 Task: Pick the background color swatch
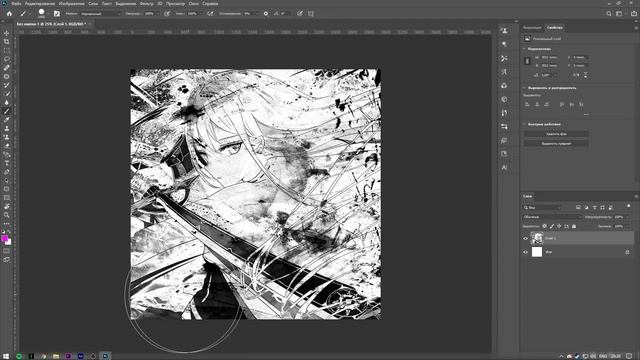click(9, 242)
